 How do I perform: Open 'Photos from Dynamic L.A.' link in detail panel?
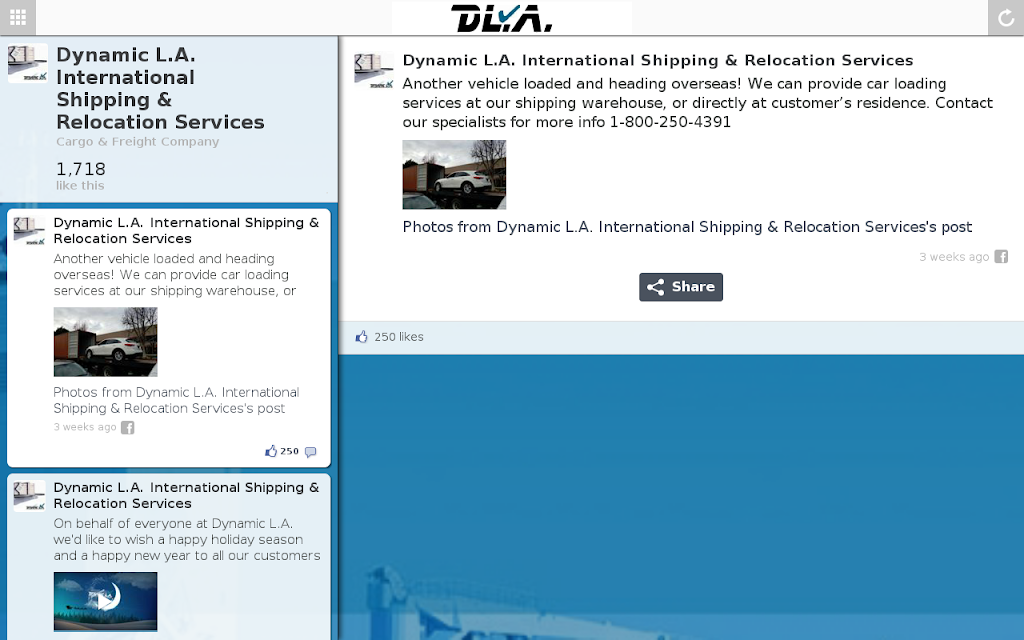[x=687, y=227]
